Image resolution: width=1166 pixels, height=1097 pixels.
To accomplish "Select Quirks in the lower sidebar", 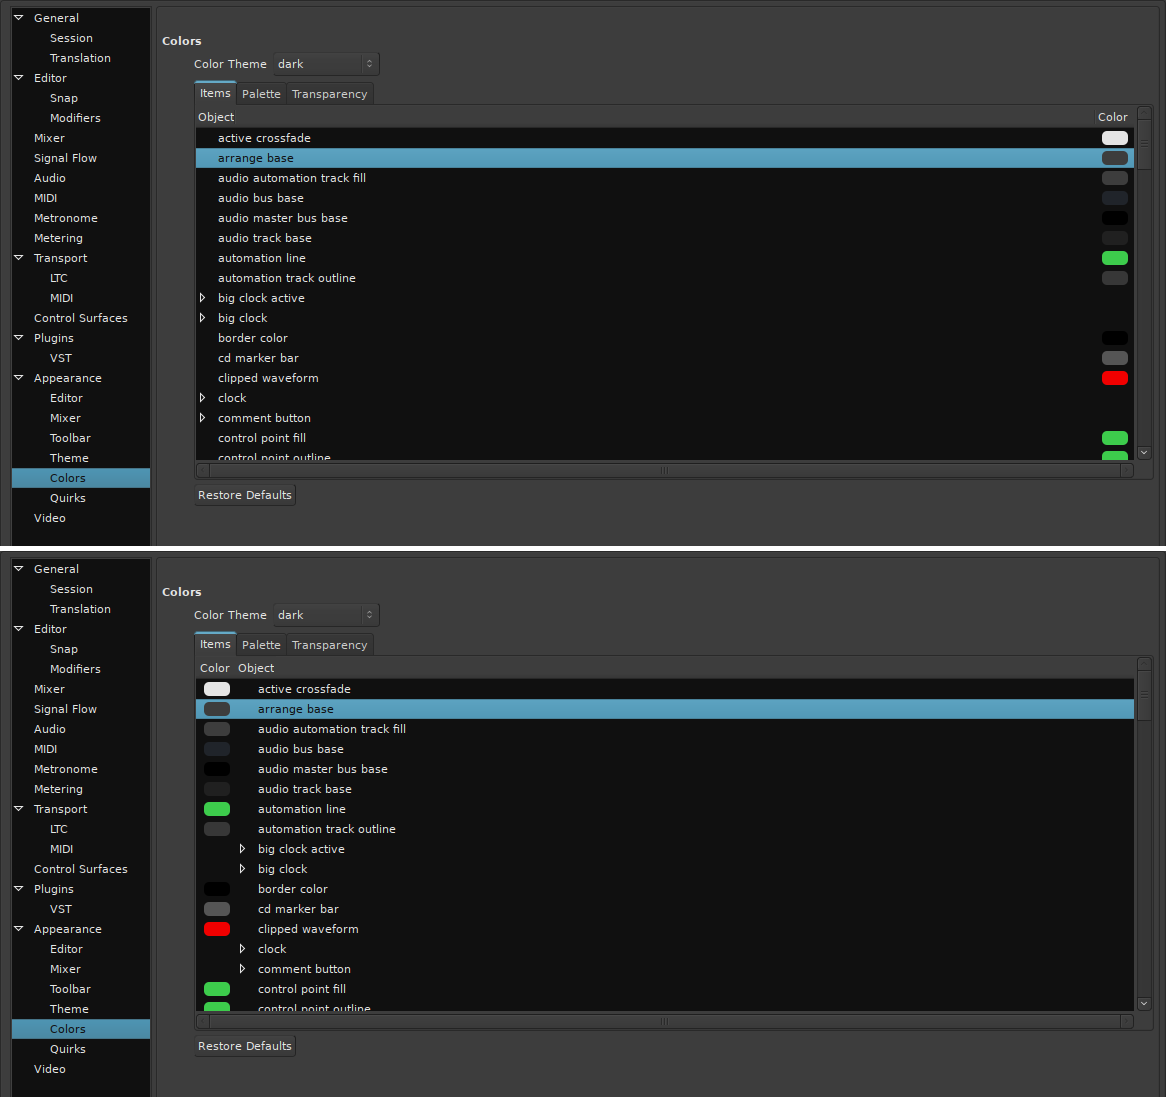I will point(68,1049).
